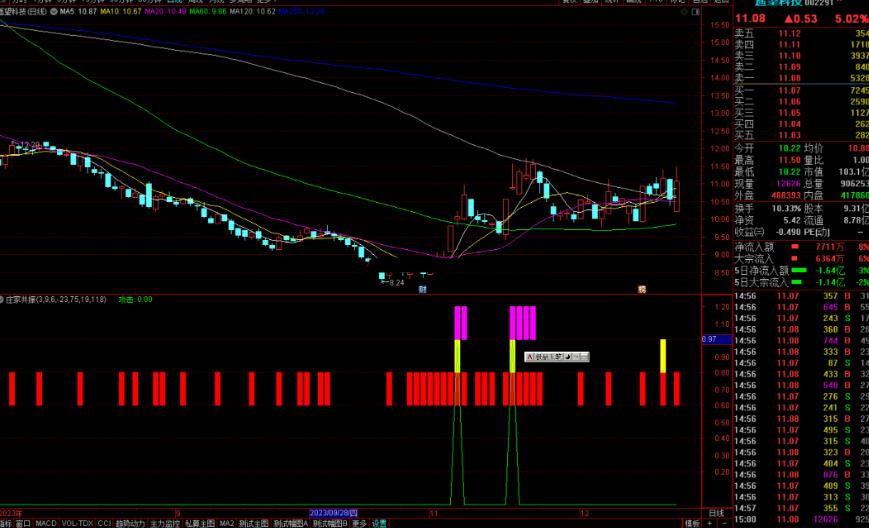This screenshot has width=869, height=528.
Task: Click the 14:57 trade tick row
Action: pos(801,508)
